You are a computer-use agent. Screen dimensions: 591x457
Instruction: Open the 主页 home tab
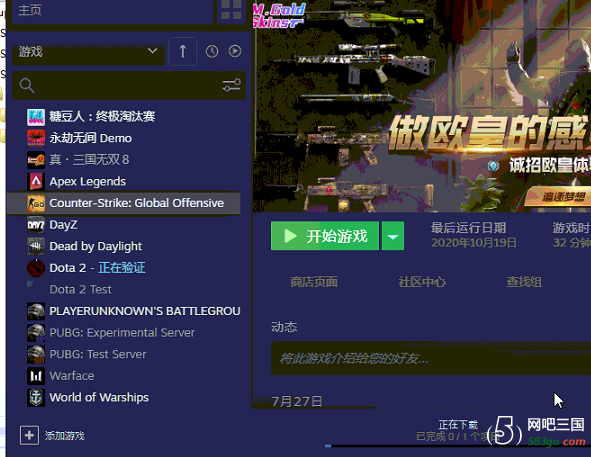click(112, 11)
